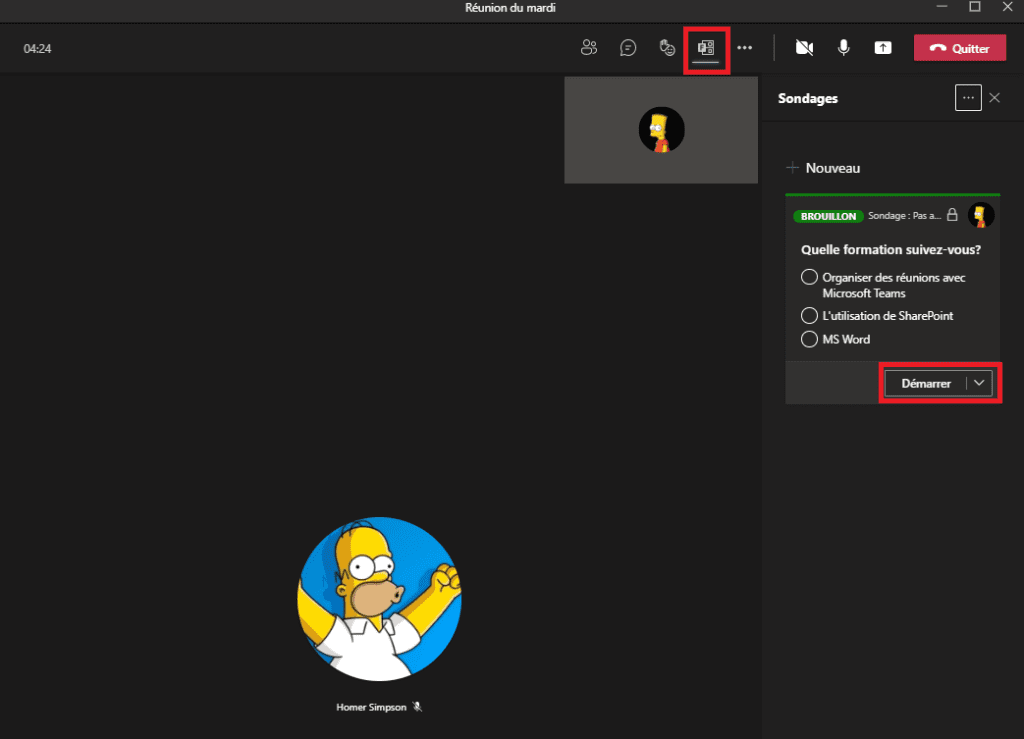Image resolution: width=1024 pixels, height=739 pixels.
Task: Select the 'MS Word' option
Action: point(835,339)
